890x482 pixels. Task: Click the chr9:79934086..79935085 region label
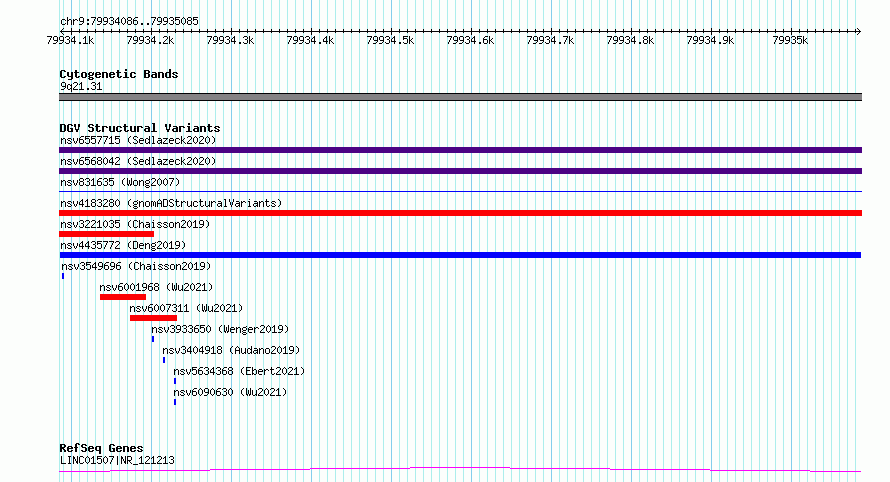coord(129,22)
